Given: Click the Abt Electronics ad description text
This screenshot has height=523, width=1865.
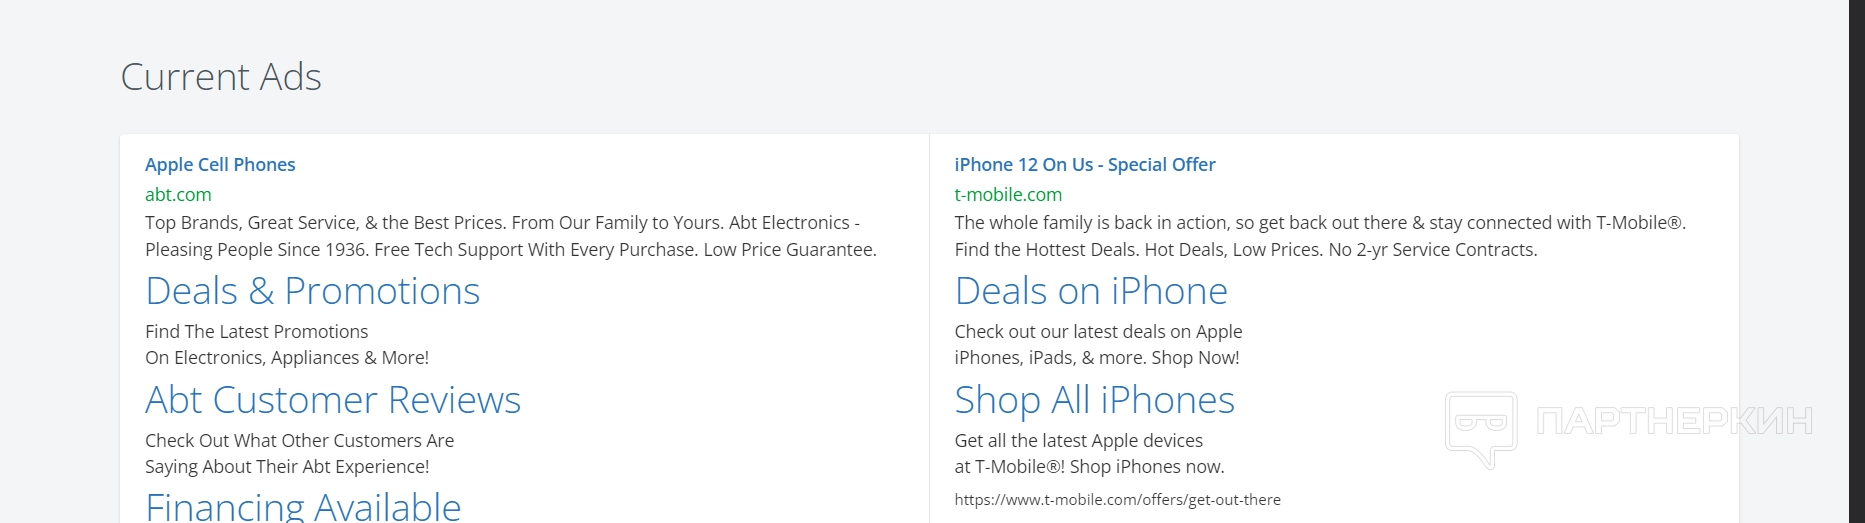Looking at the screenshot, I should [510, 236].
